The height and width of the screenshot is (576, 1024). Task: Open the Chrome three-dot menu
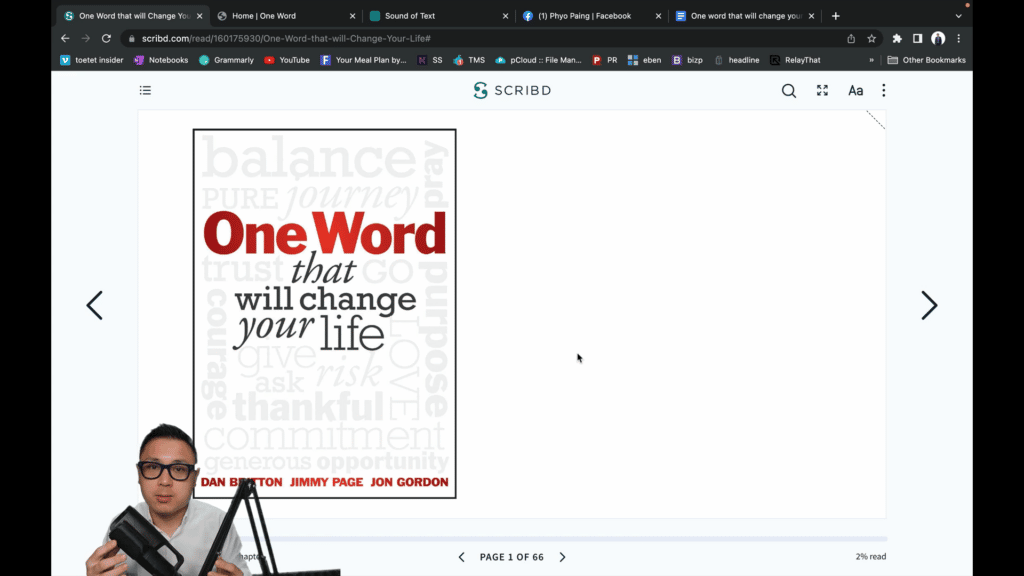[x=959, y=39]
